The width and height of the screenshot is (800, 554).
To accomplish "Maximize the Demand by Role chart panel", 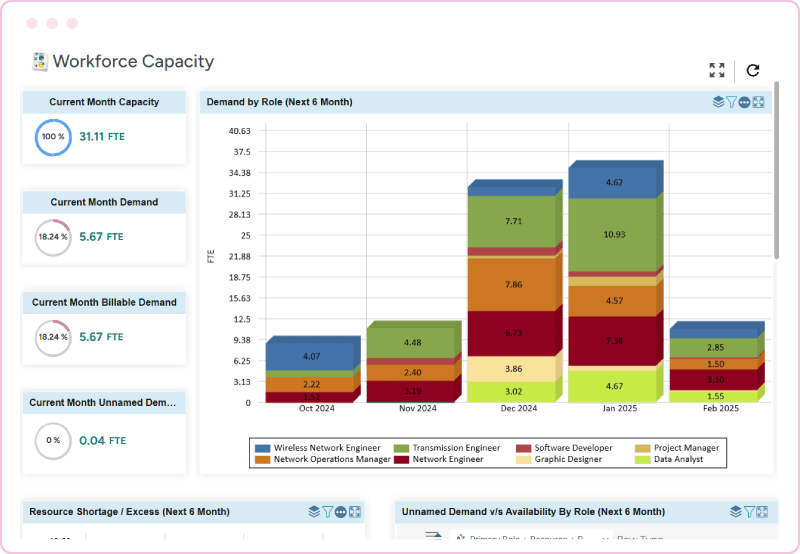I will point(758,102).
